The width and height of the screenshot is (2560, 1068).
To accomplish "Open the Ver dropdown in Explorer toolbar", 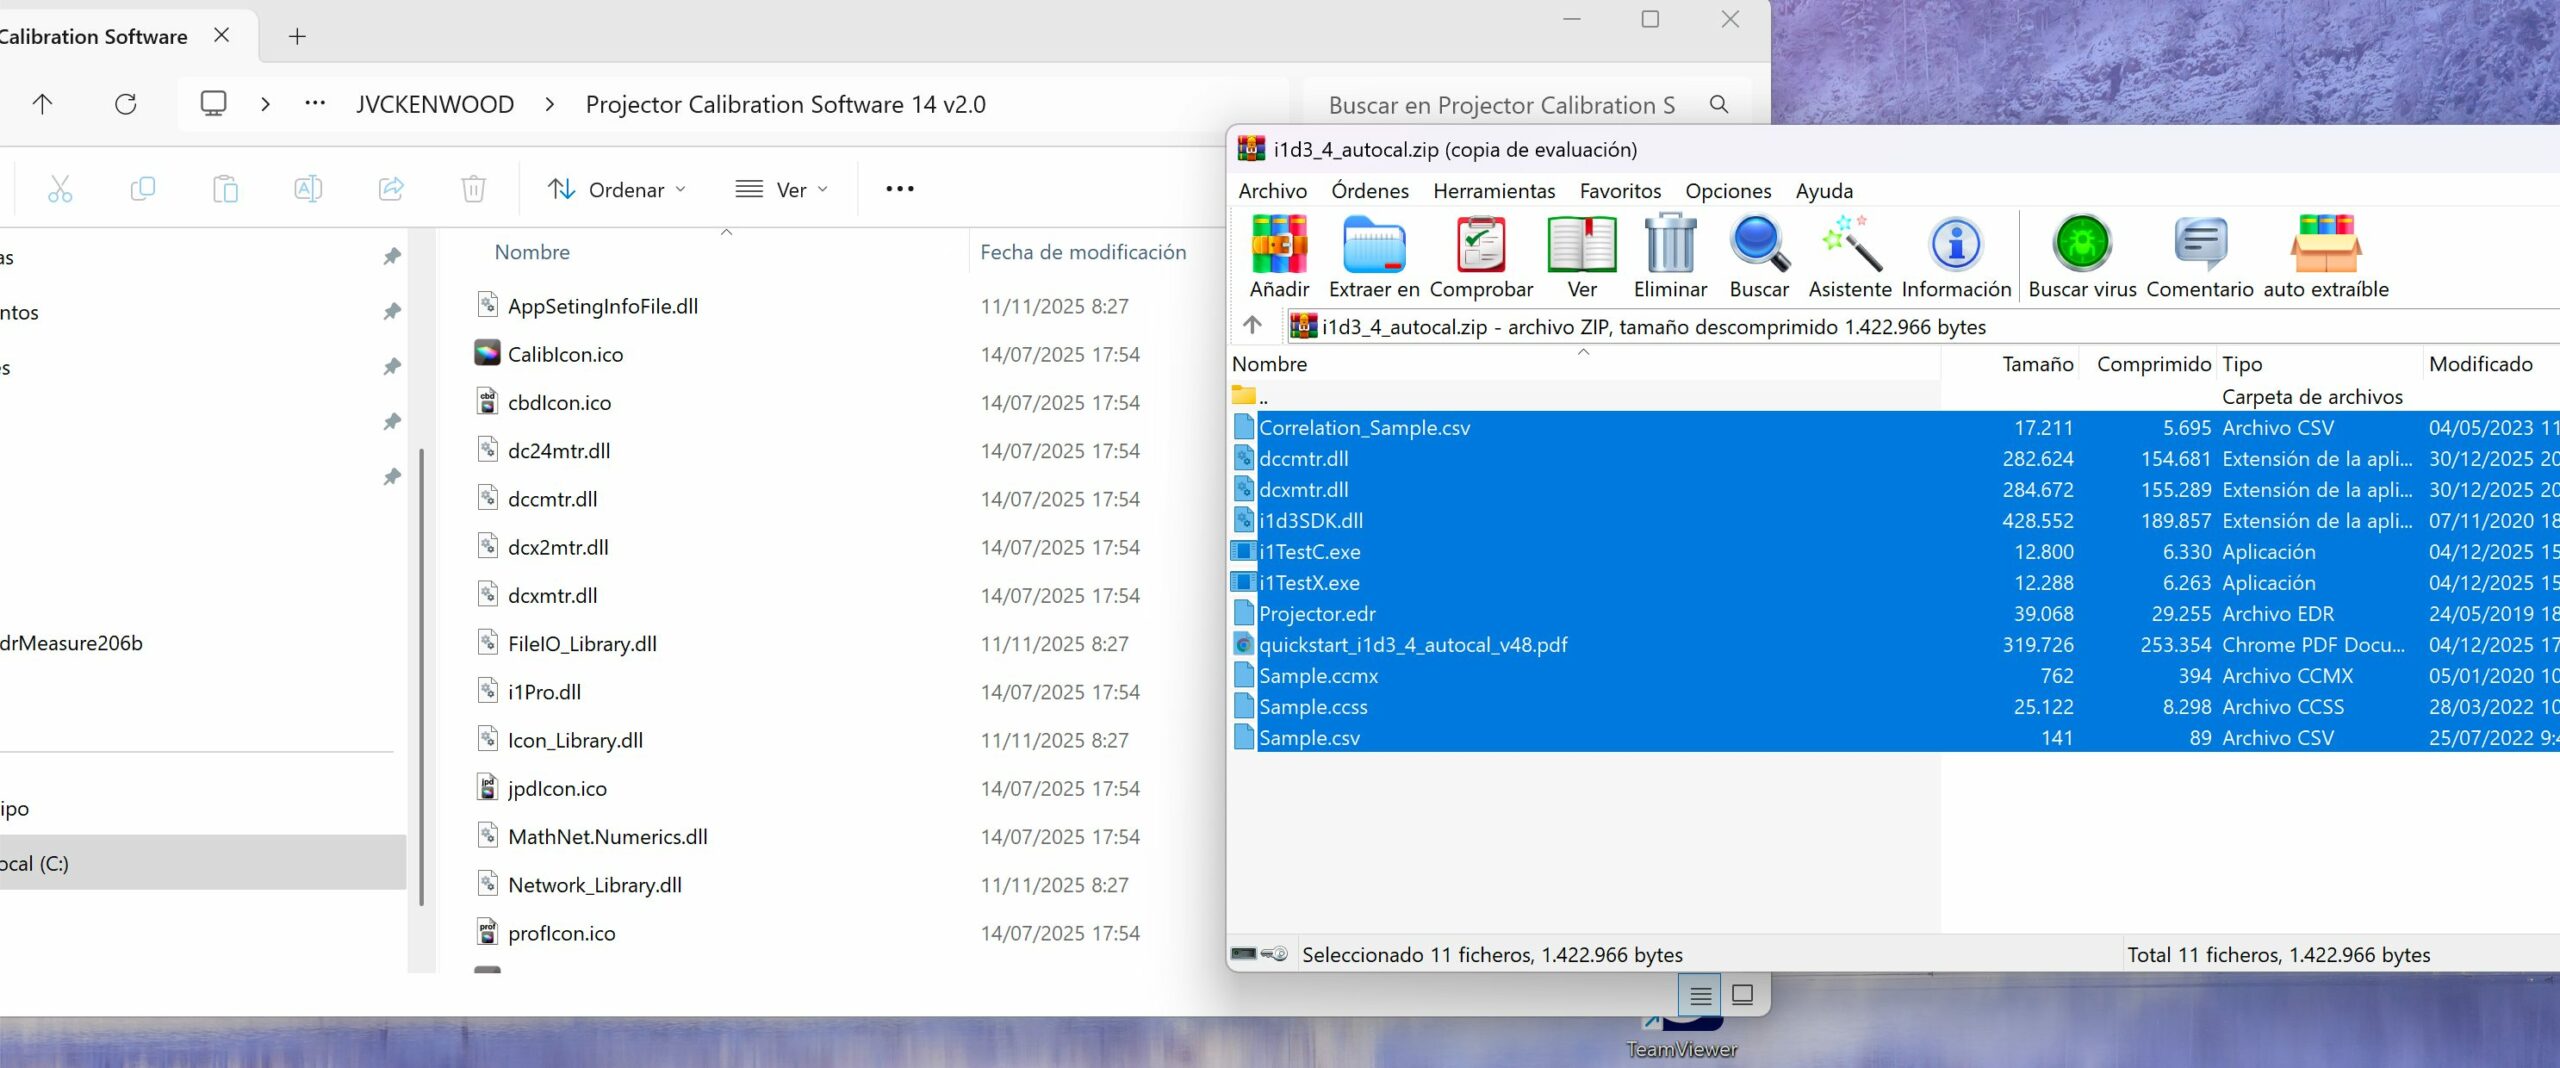I will click(x=782, y=189).
